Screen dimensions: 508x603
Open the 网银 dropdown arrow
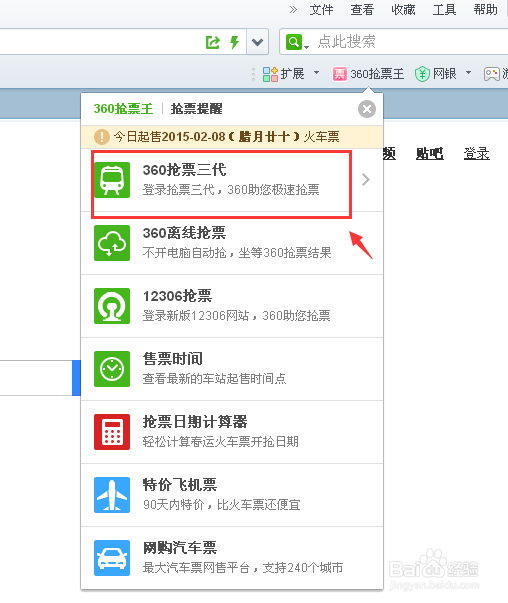468,73
